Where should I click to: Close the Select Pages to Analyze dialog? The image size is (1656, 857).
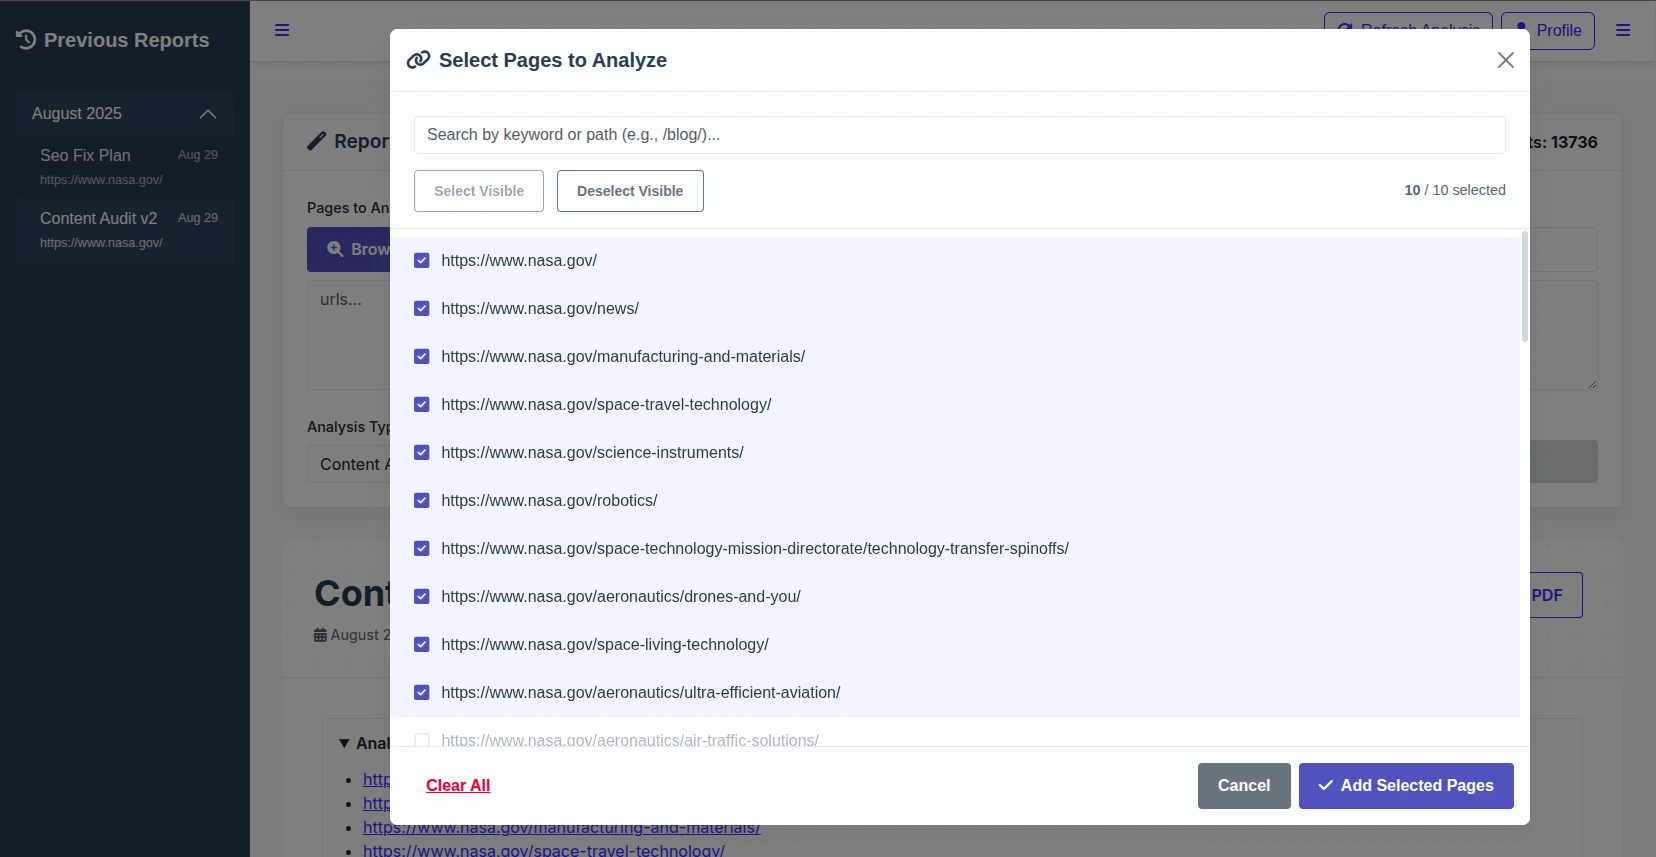(1505, 60)
